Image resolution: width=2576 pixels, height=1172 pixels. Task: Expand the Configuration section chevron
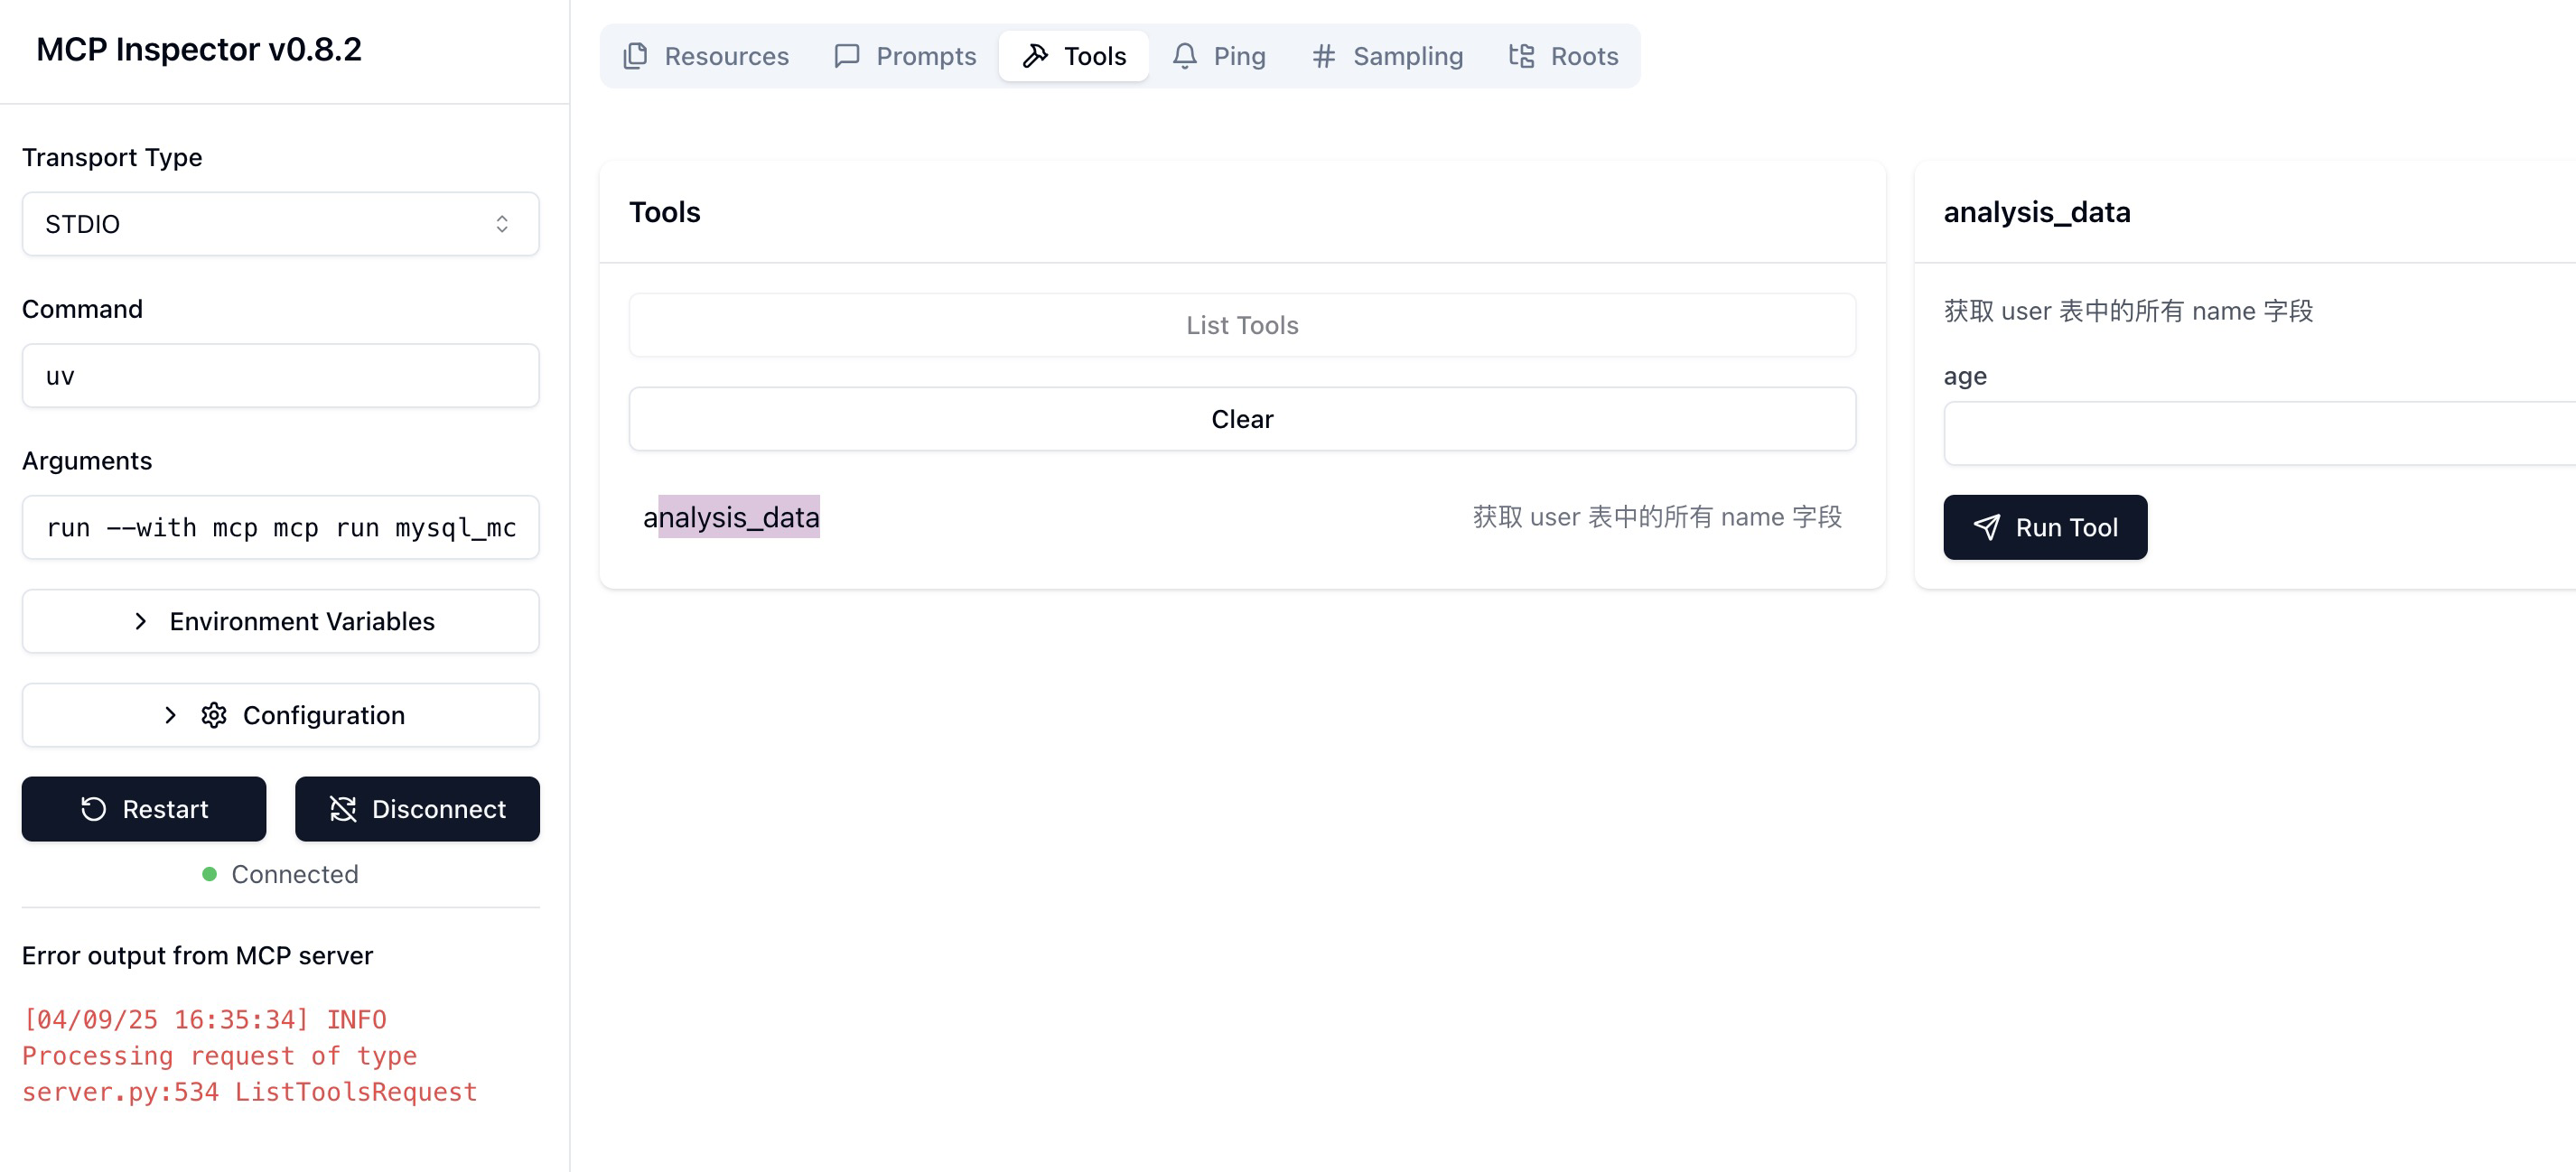[170, 715]
